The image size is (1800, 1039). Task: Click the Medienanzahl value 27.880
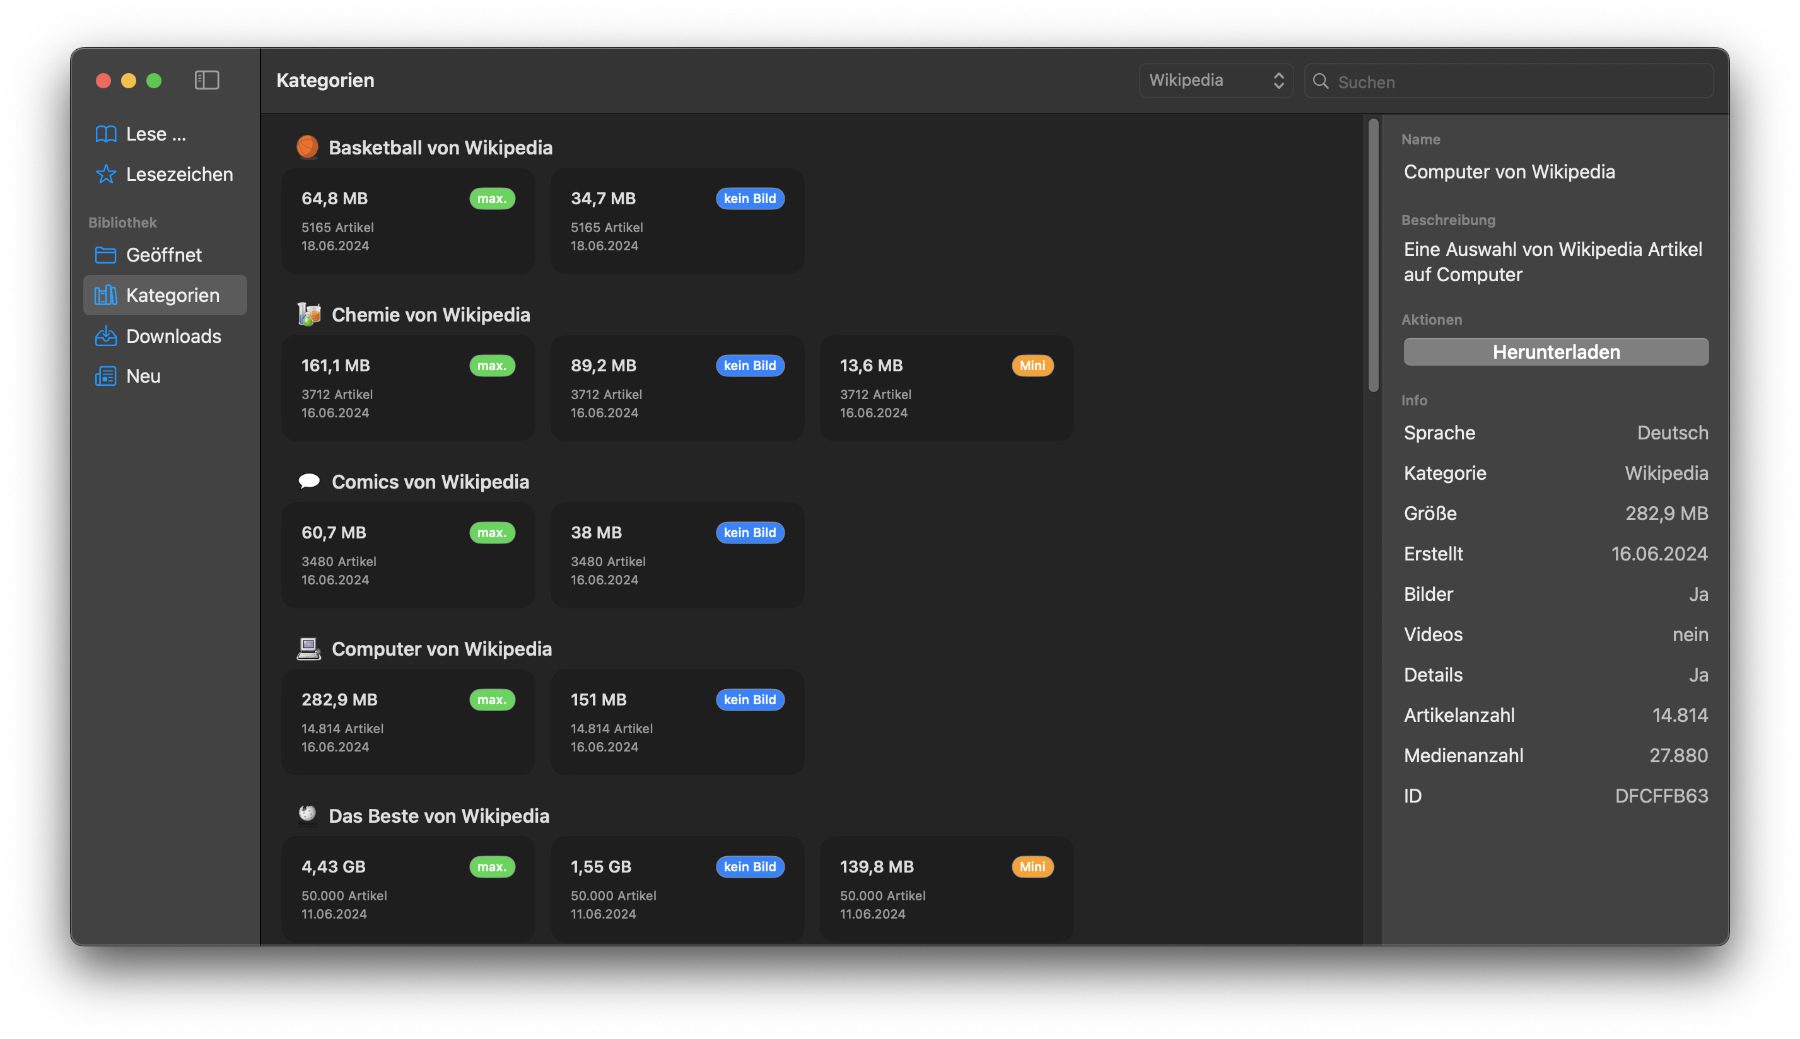click(1678, 755)
